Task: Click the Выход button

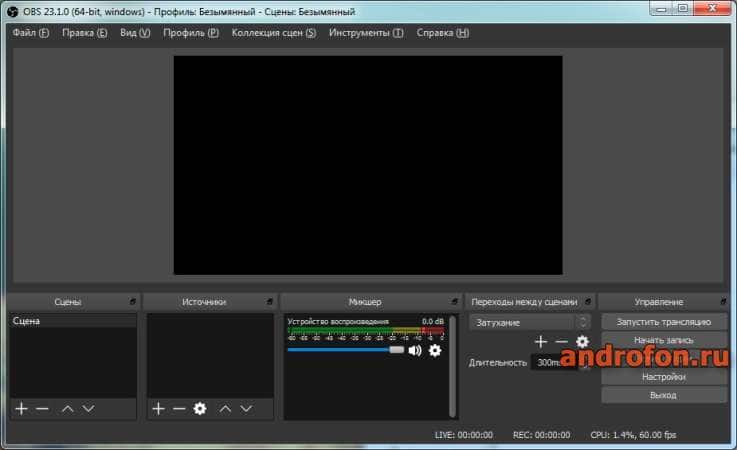Action: tap(664, 395)
